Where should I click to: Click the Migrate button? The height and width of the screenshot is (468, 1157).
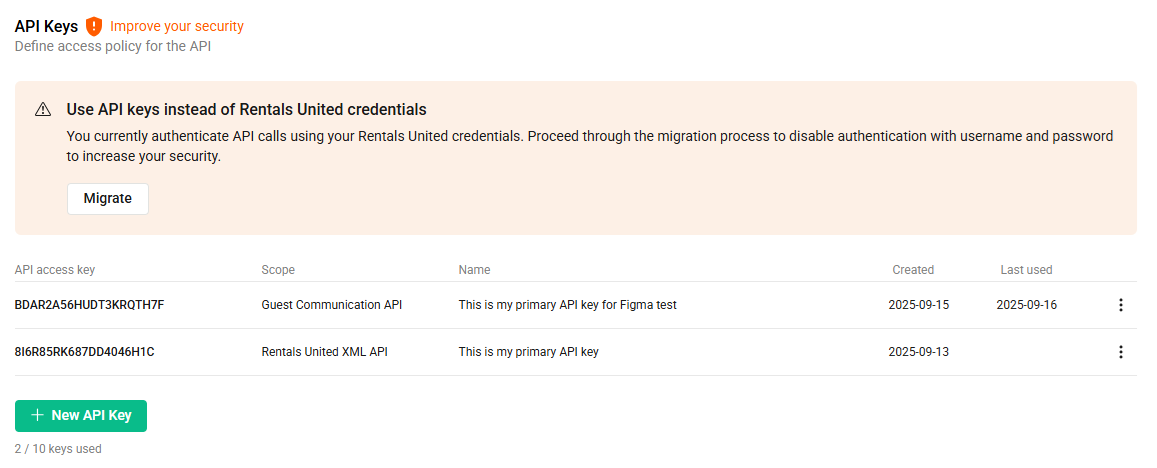coord(108,198)
